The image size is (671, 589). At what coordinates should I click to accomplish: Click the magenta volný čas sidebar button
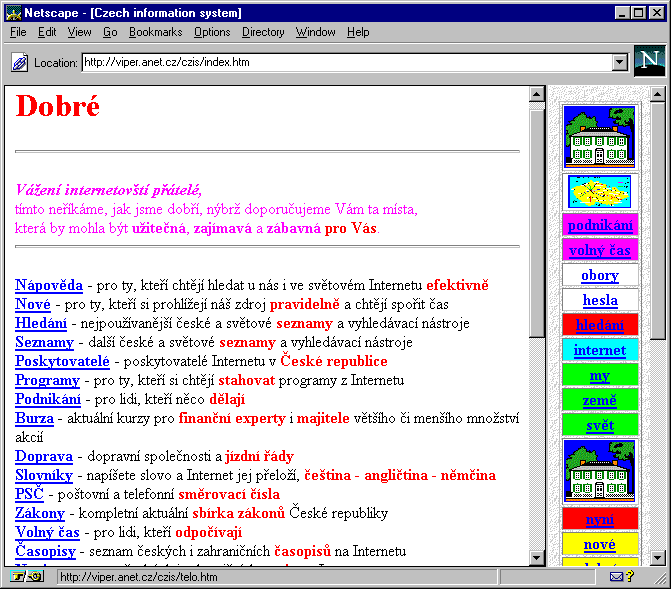click(x=600, y=250)
